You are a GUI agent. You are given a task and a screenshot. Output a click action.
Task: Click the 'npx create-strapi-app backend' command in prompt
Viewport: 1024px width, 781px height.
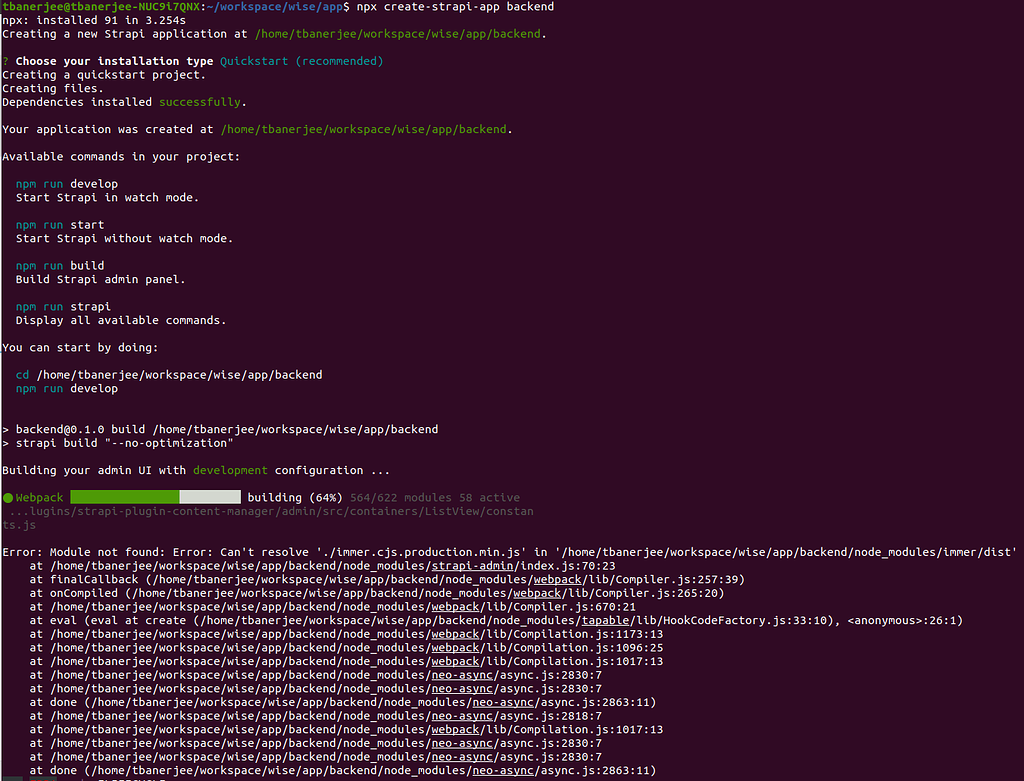click(455, 7)
